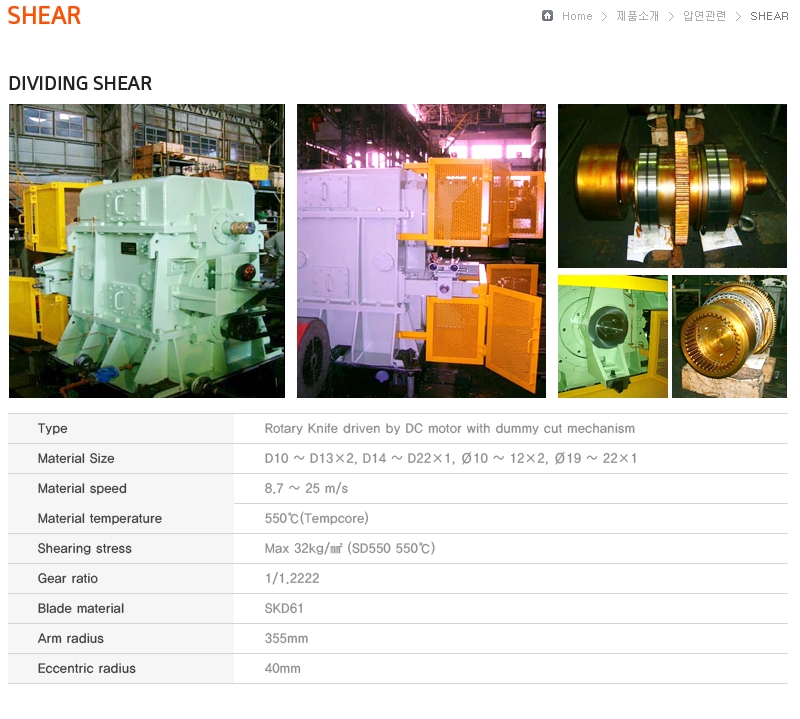Select the 'Eccentric radius' label
Image resolution: width=800 pixels, height=719 pixels.
coord(87,669)
